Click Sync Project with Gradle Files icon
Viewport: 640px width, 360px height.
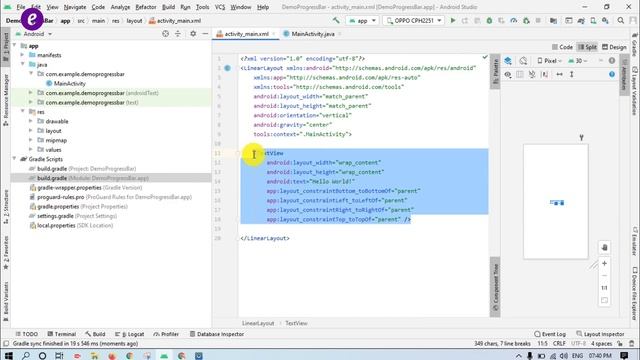581,20
